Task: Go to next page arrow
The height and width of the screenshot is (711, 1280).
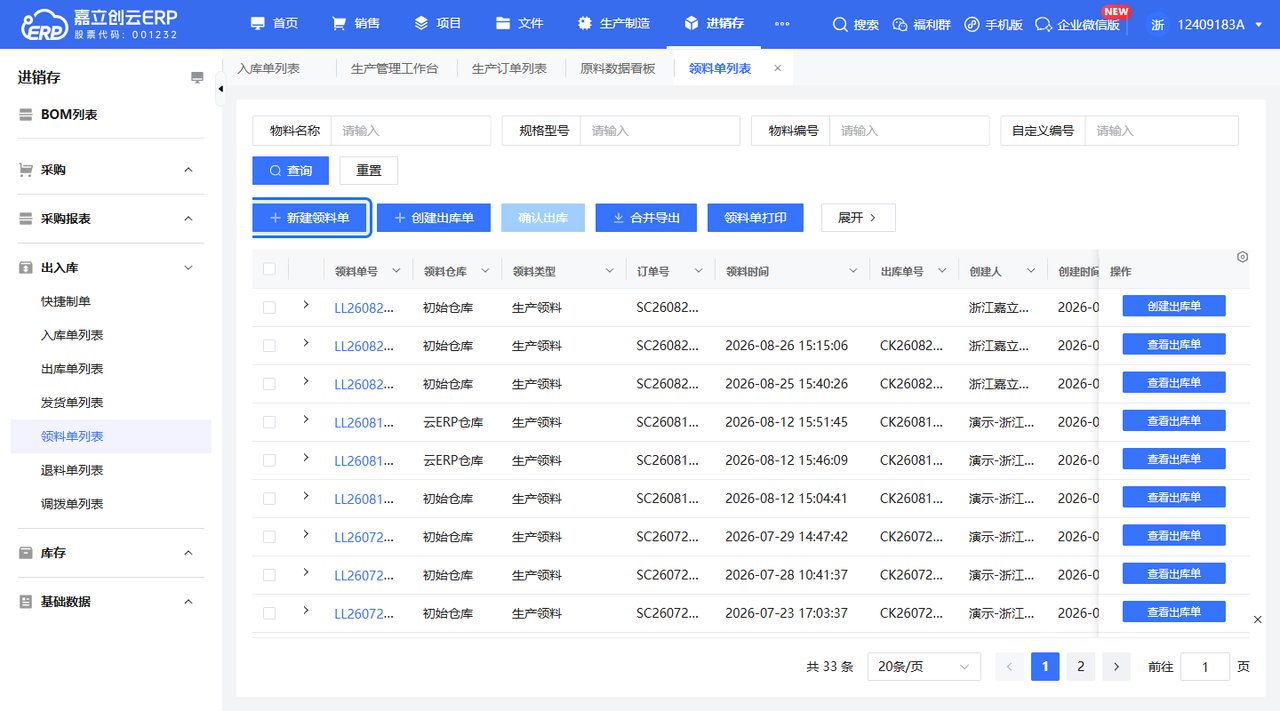Action: tap(1116, 667)
